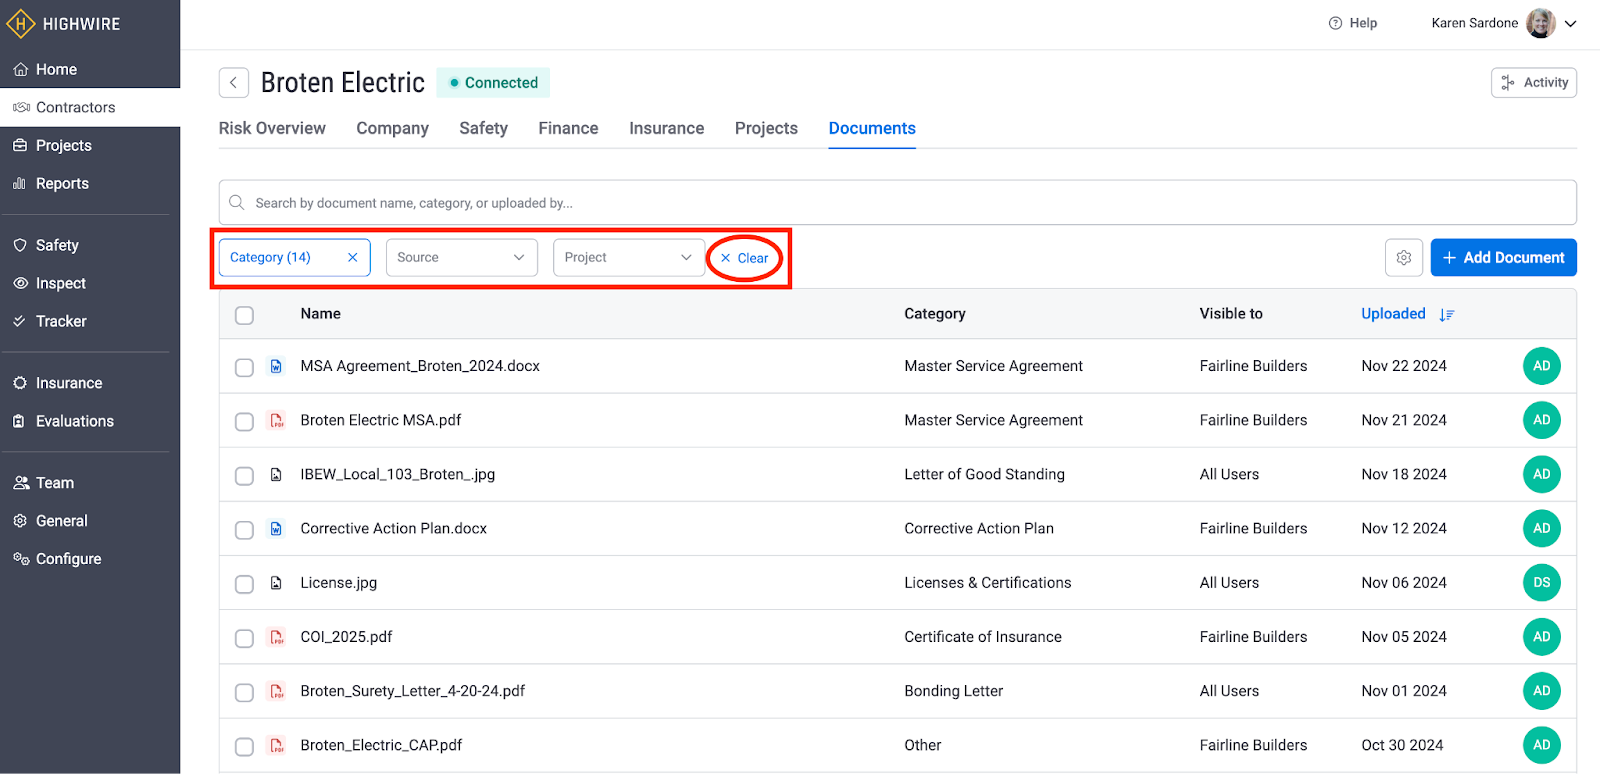The width and height of the screenshot is (1600, 774).
Task: Click the Connected status badge
Action: click(493, 83)
